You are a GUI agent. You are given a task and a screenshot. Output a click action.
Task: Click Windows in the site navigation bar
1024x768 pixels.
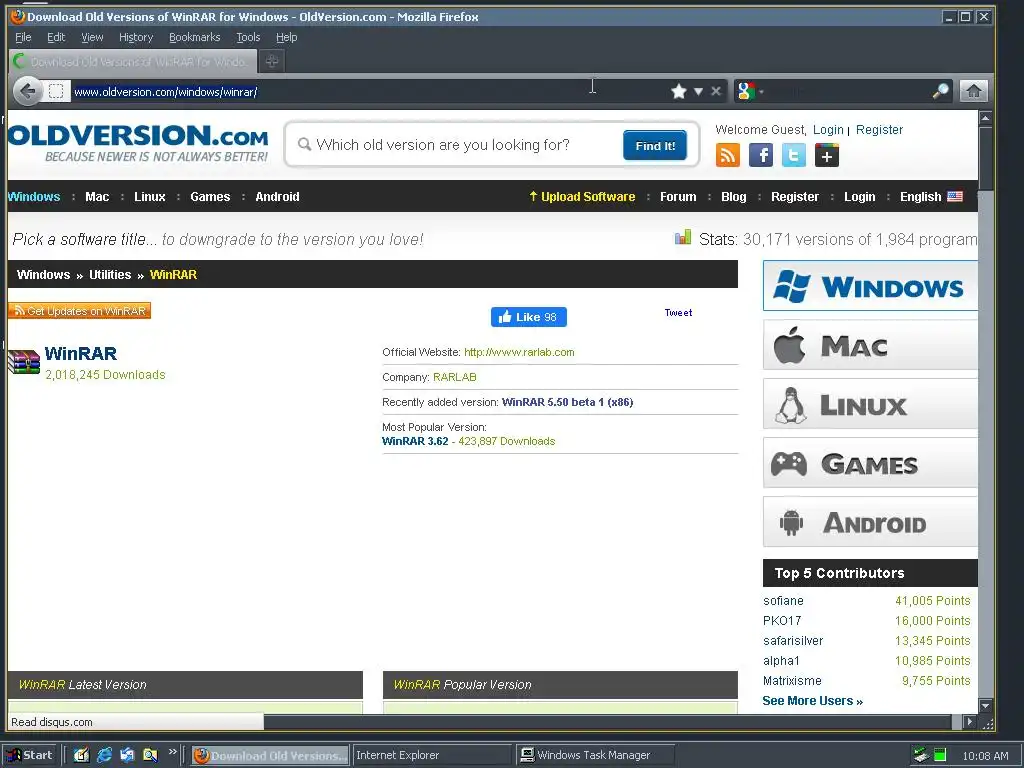click(x=34, y=197)
